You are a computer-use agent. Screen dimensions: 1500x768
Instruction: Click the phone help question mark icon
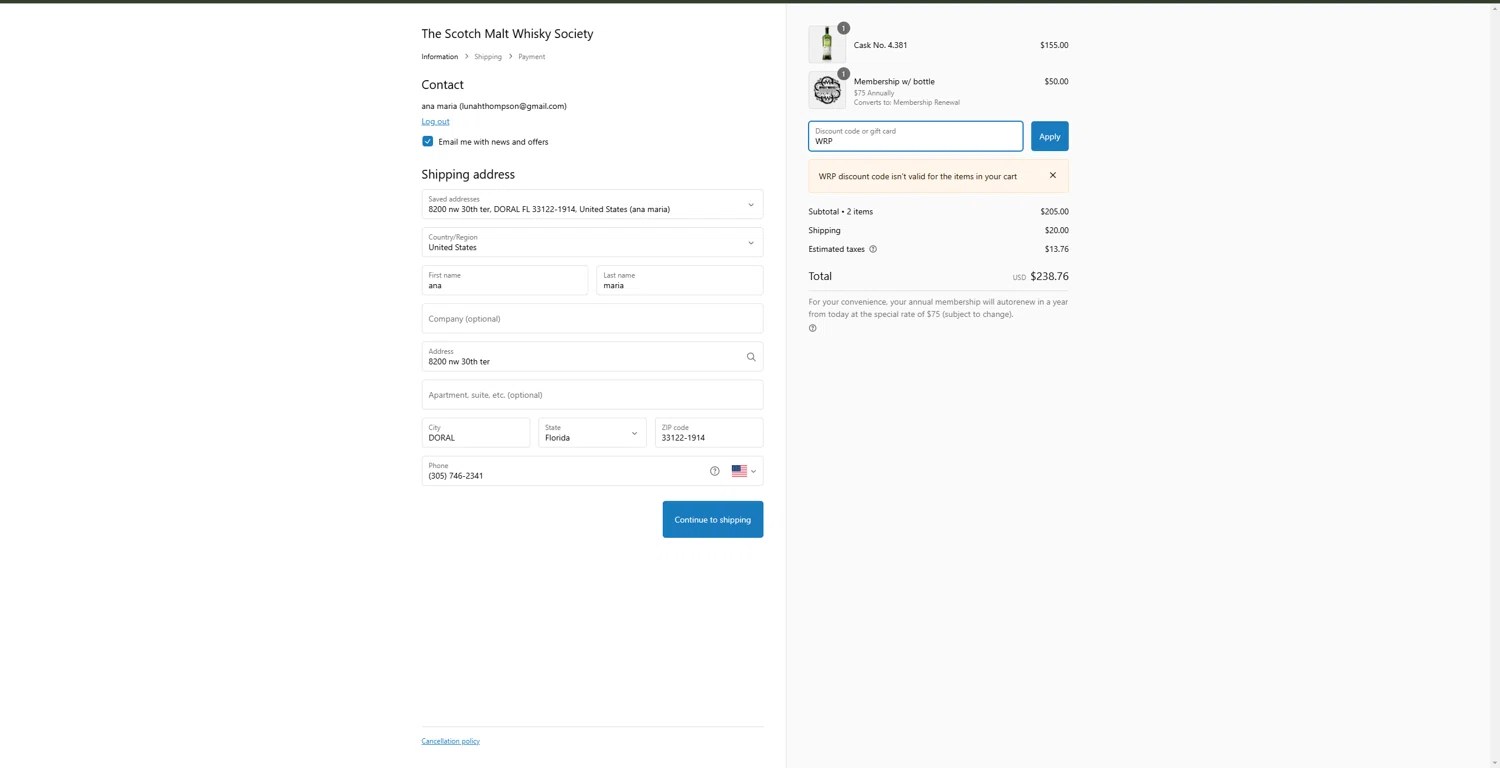[715, 471]
